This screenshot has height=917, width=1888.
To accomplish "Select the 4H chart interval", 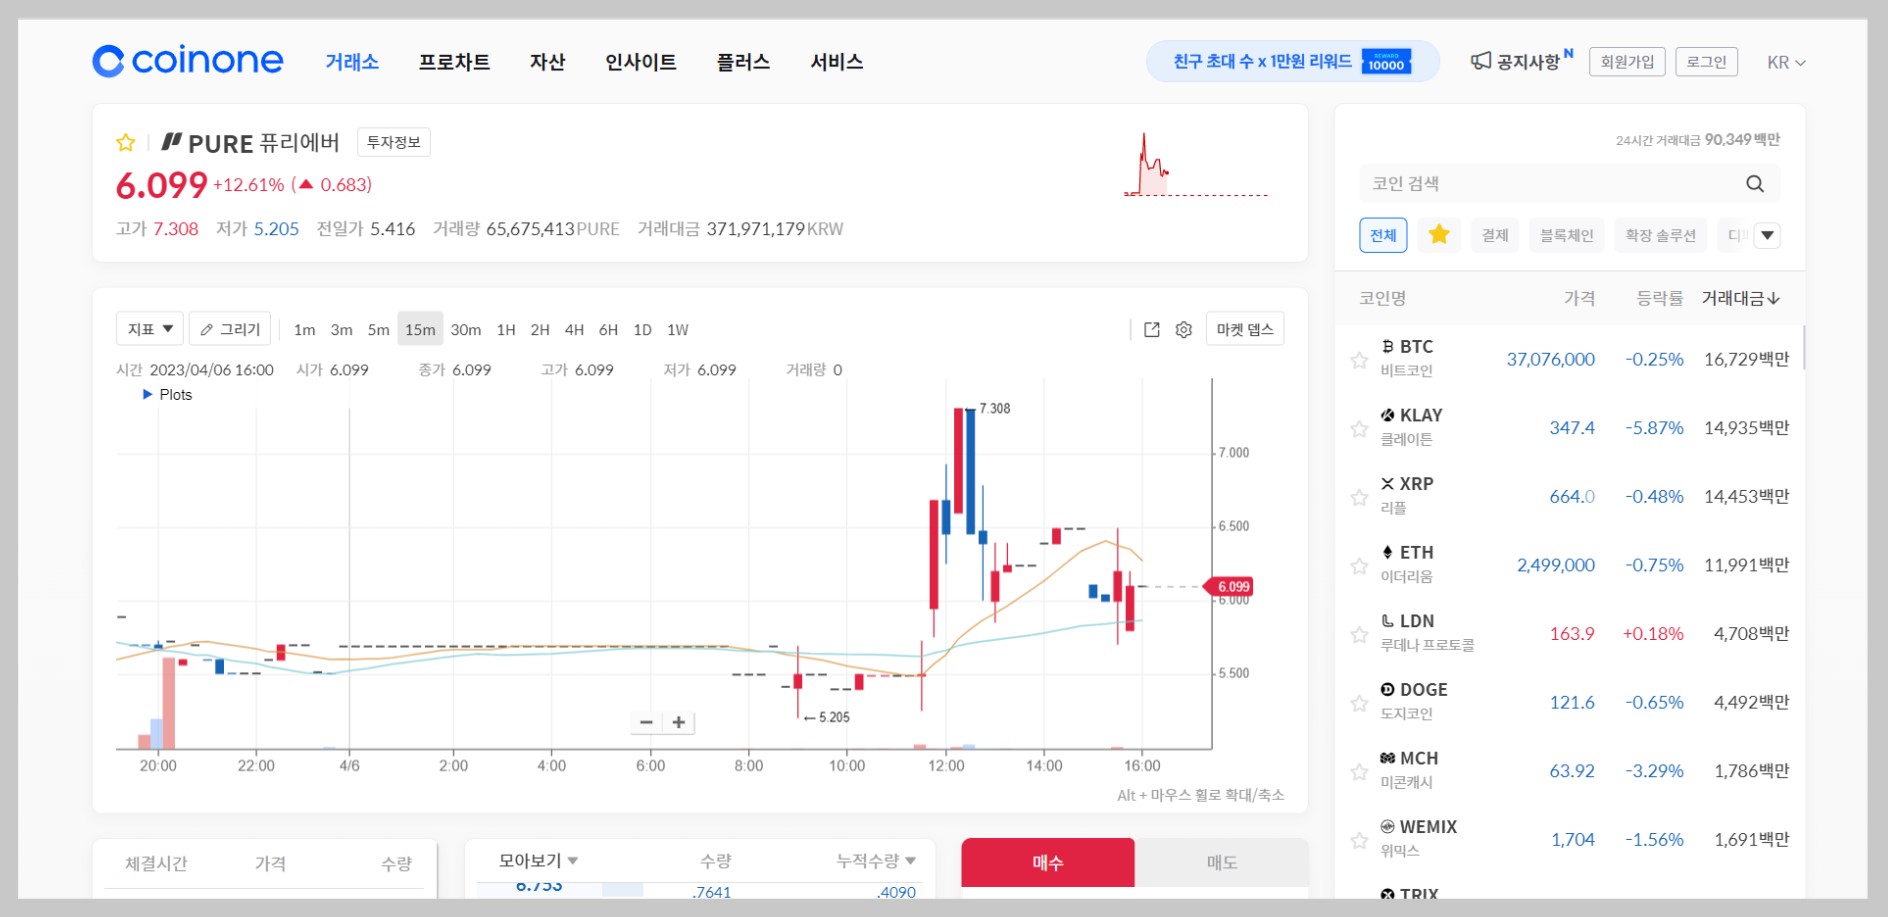I will point(574,329).
